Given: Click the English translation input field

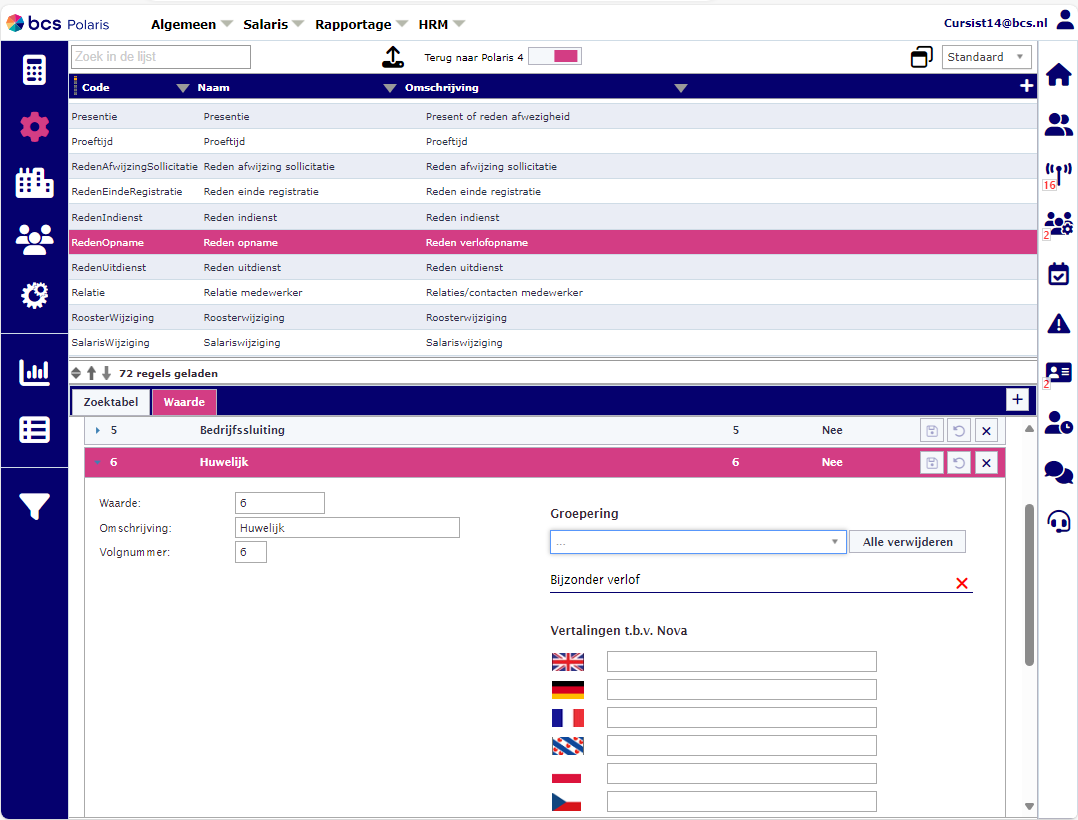Looking at the screenshot, I should point(742,661).
